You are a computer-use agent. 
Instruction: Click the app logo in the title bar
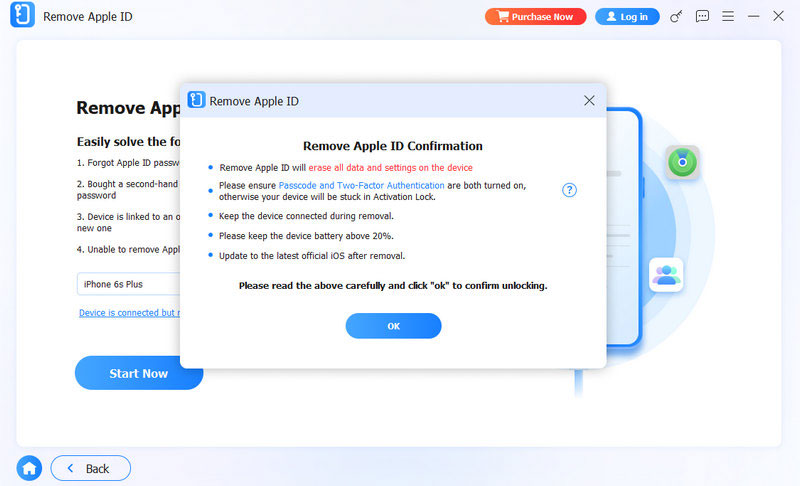pyautogui.click(x=22, y=14)
